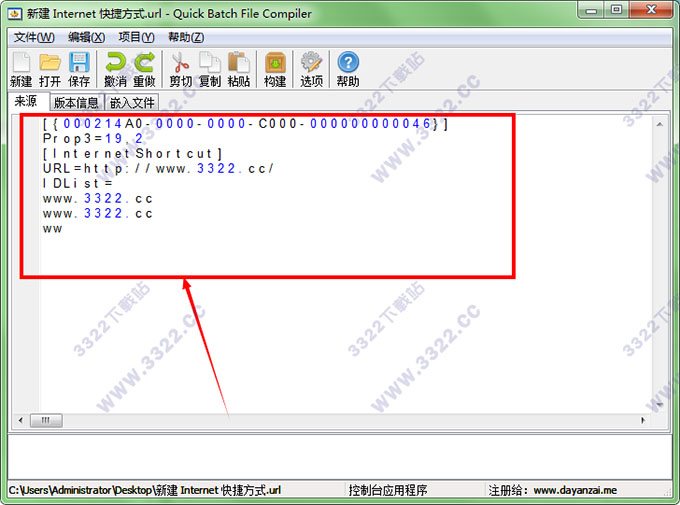Click the line starting with [{000214A0
Screen dimensions: 680x505
coord(245,124)
